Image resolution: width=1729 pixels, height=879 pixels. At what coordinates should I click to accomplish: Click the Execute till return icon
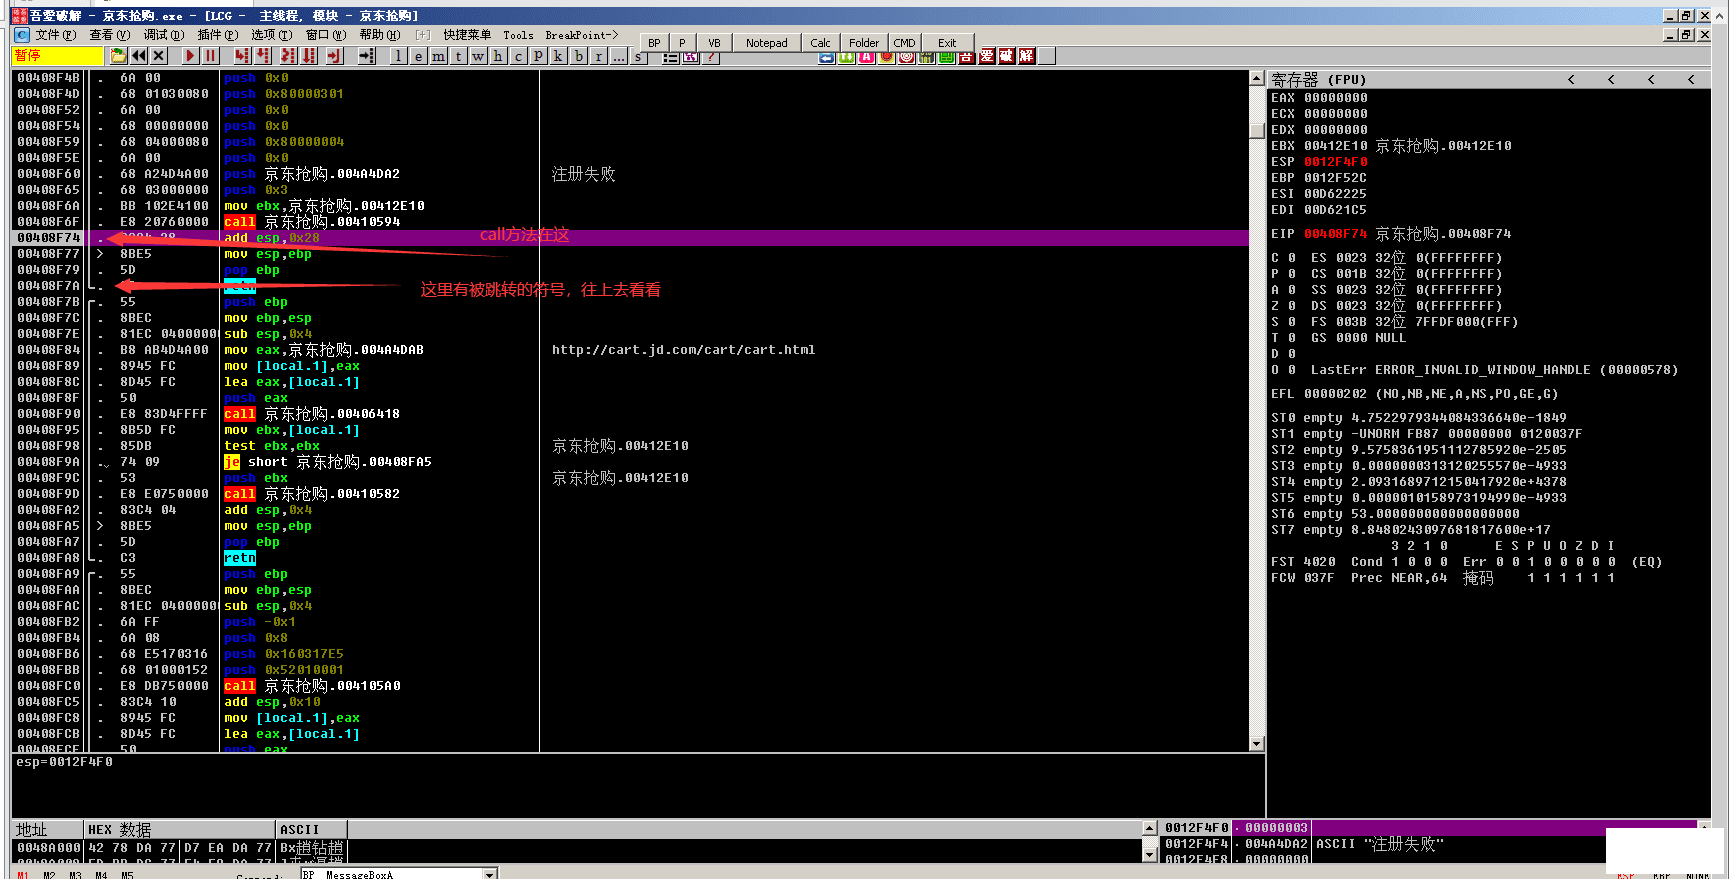click(x=335, y=56)
